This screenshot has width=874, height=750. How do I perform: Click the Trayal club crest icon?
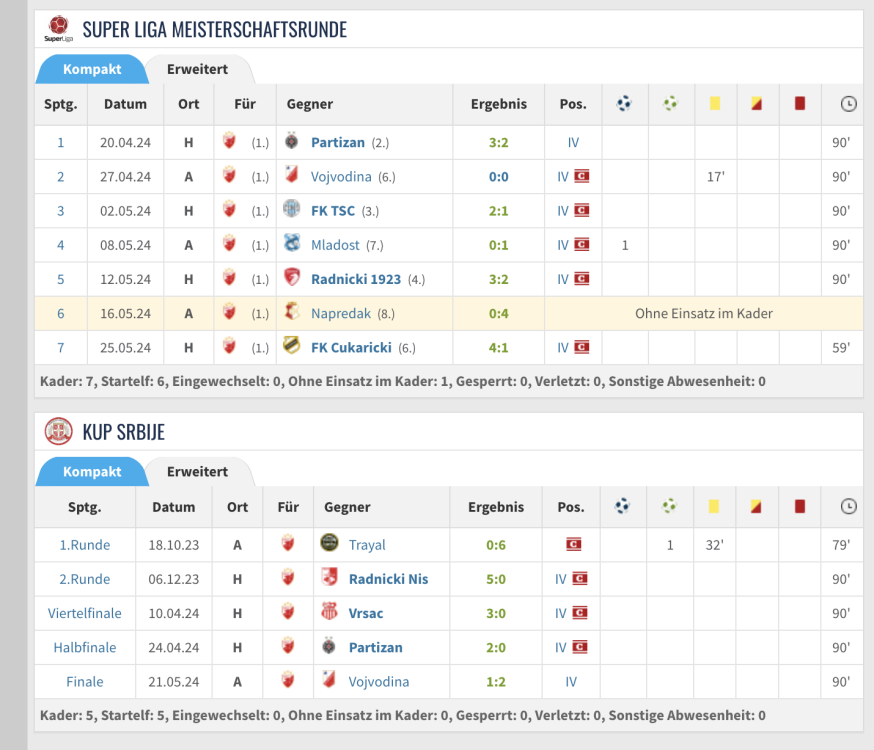(x=329, y=544)
